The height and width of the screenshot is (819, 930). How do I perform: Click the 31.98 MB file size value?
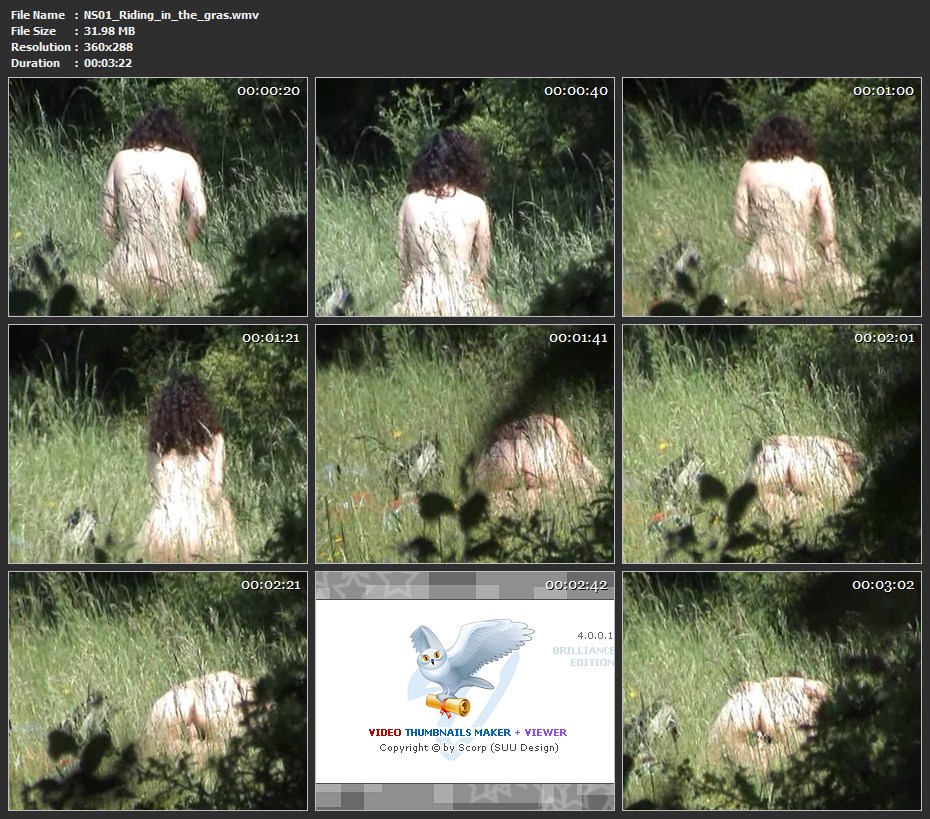tap(109, 31)
